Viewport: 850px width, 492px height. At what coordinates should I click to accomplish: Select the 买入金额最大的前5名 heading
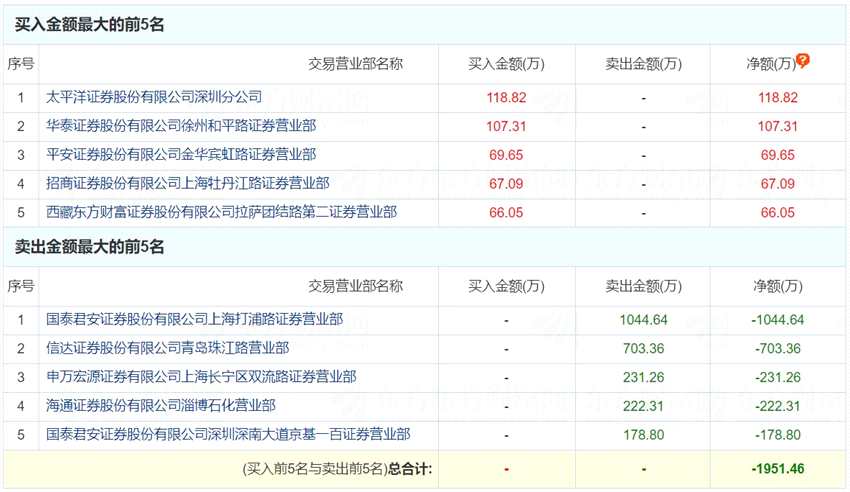pos(89,24)
